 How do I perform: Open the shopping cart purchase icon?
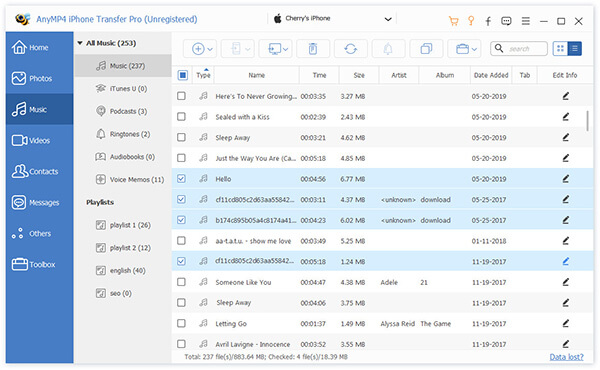(x=453, y=21)
